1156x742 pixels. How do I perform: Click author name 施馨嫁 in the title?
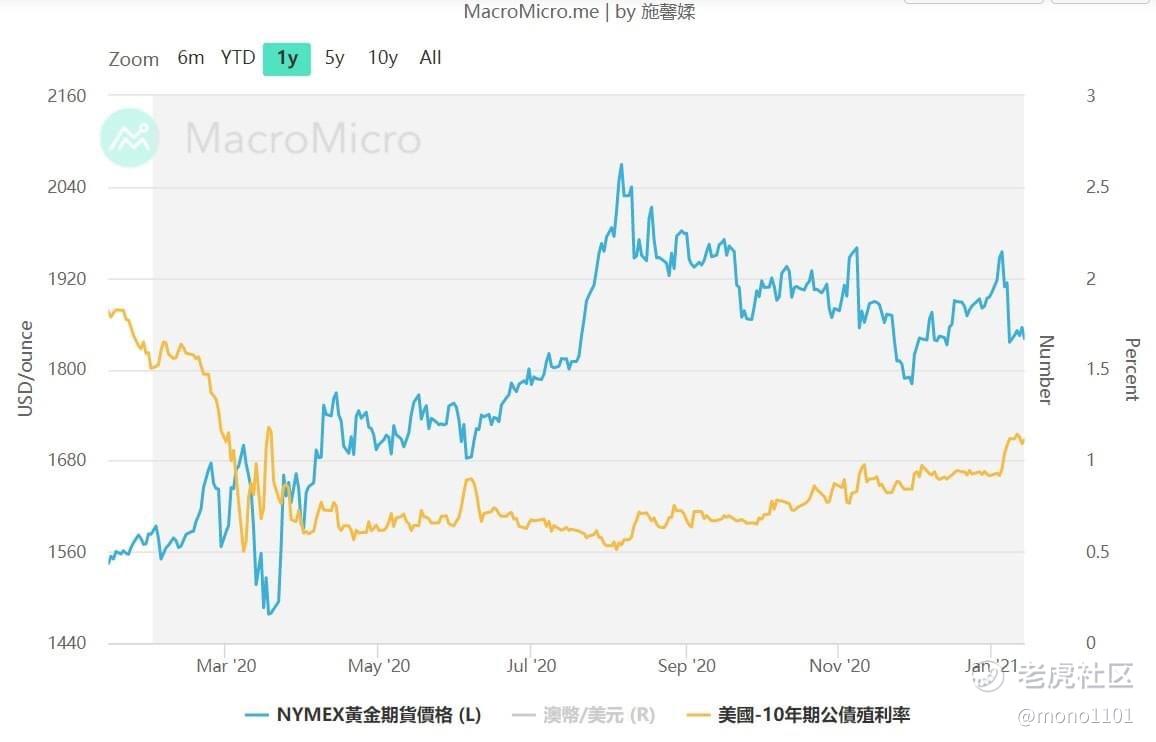668,12
